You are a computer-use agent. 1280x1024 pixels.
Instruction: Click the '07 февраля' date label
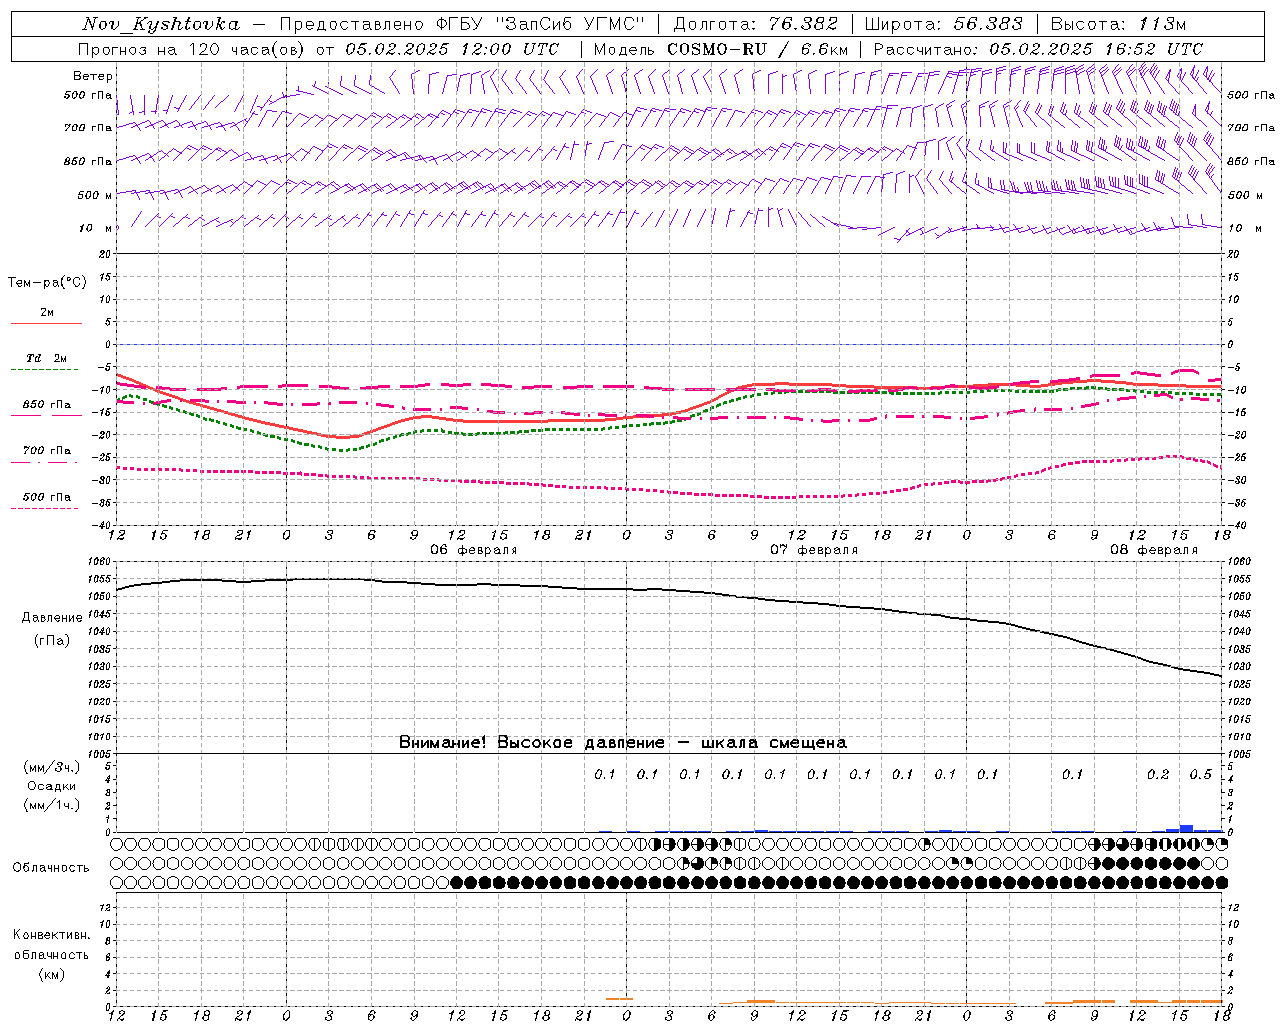[x=814, y=550]
